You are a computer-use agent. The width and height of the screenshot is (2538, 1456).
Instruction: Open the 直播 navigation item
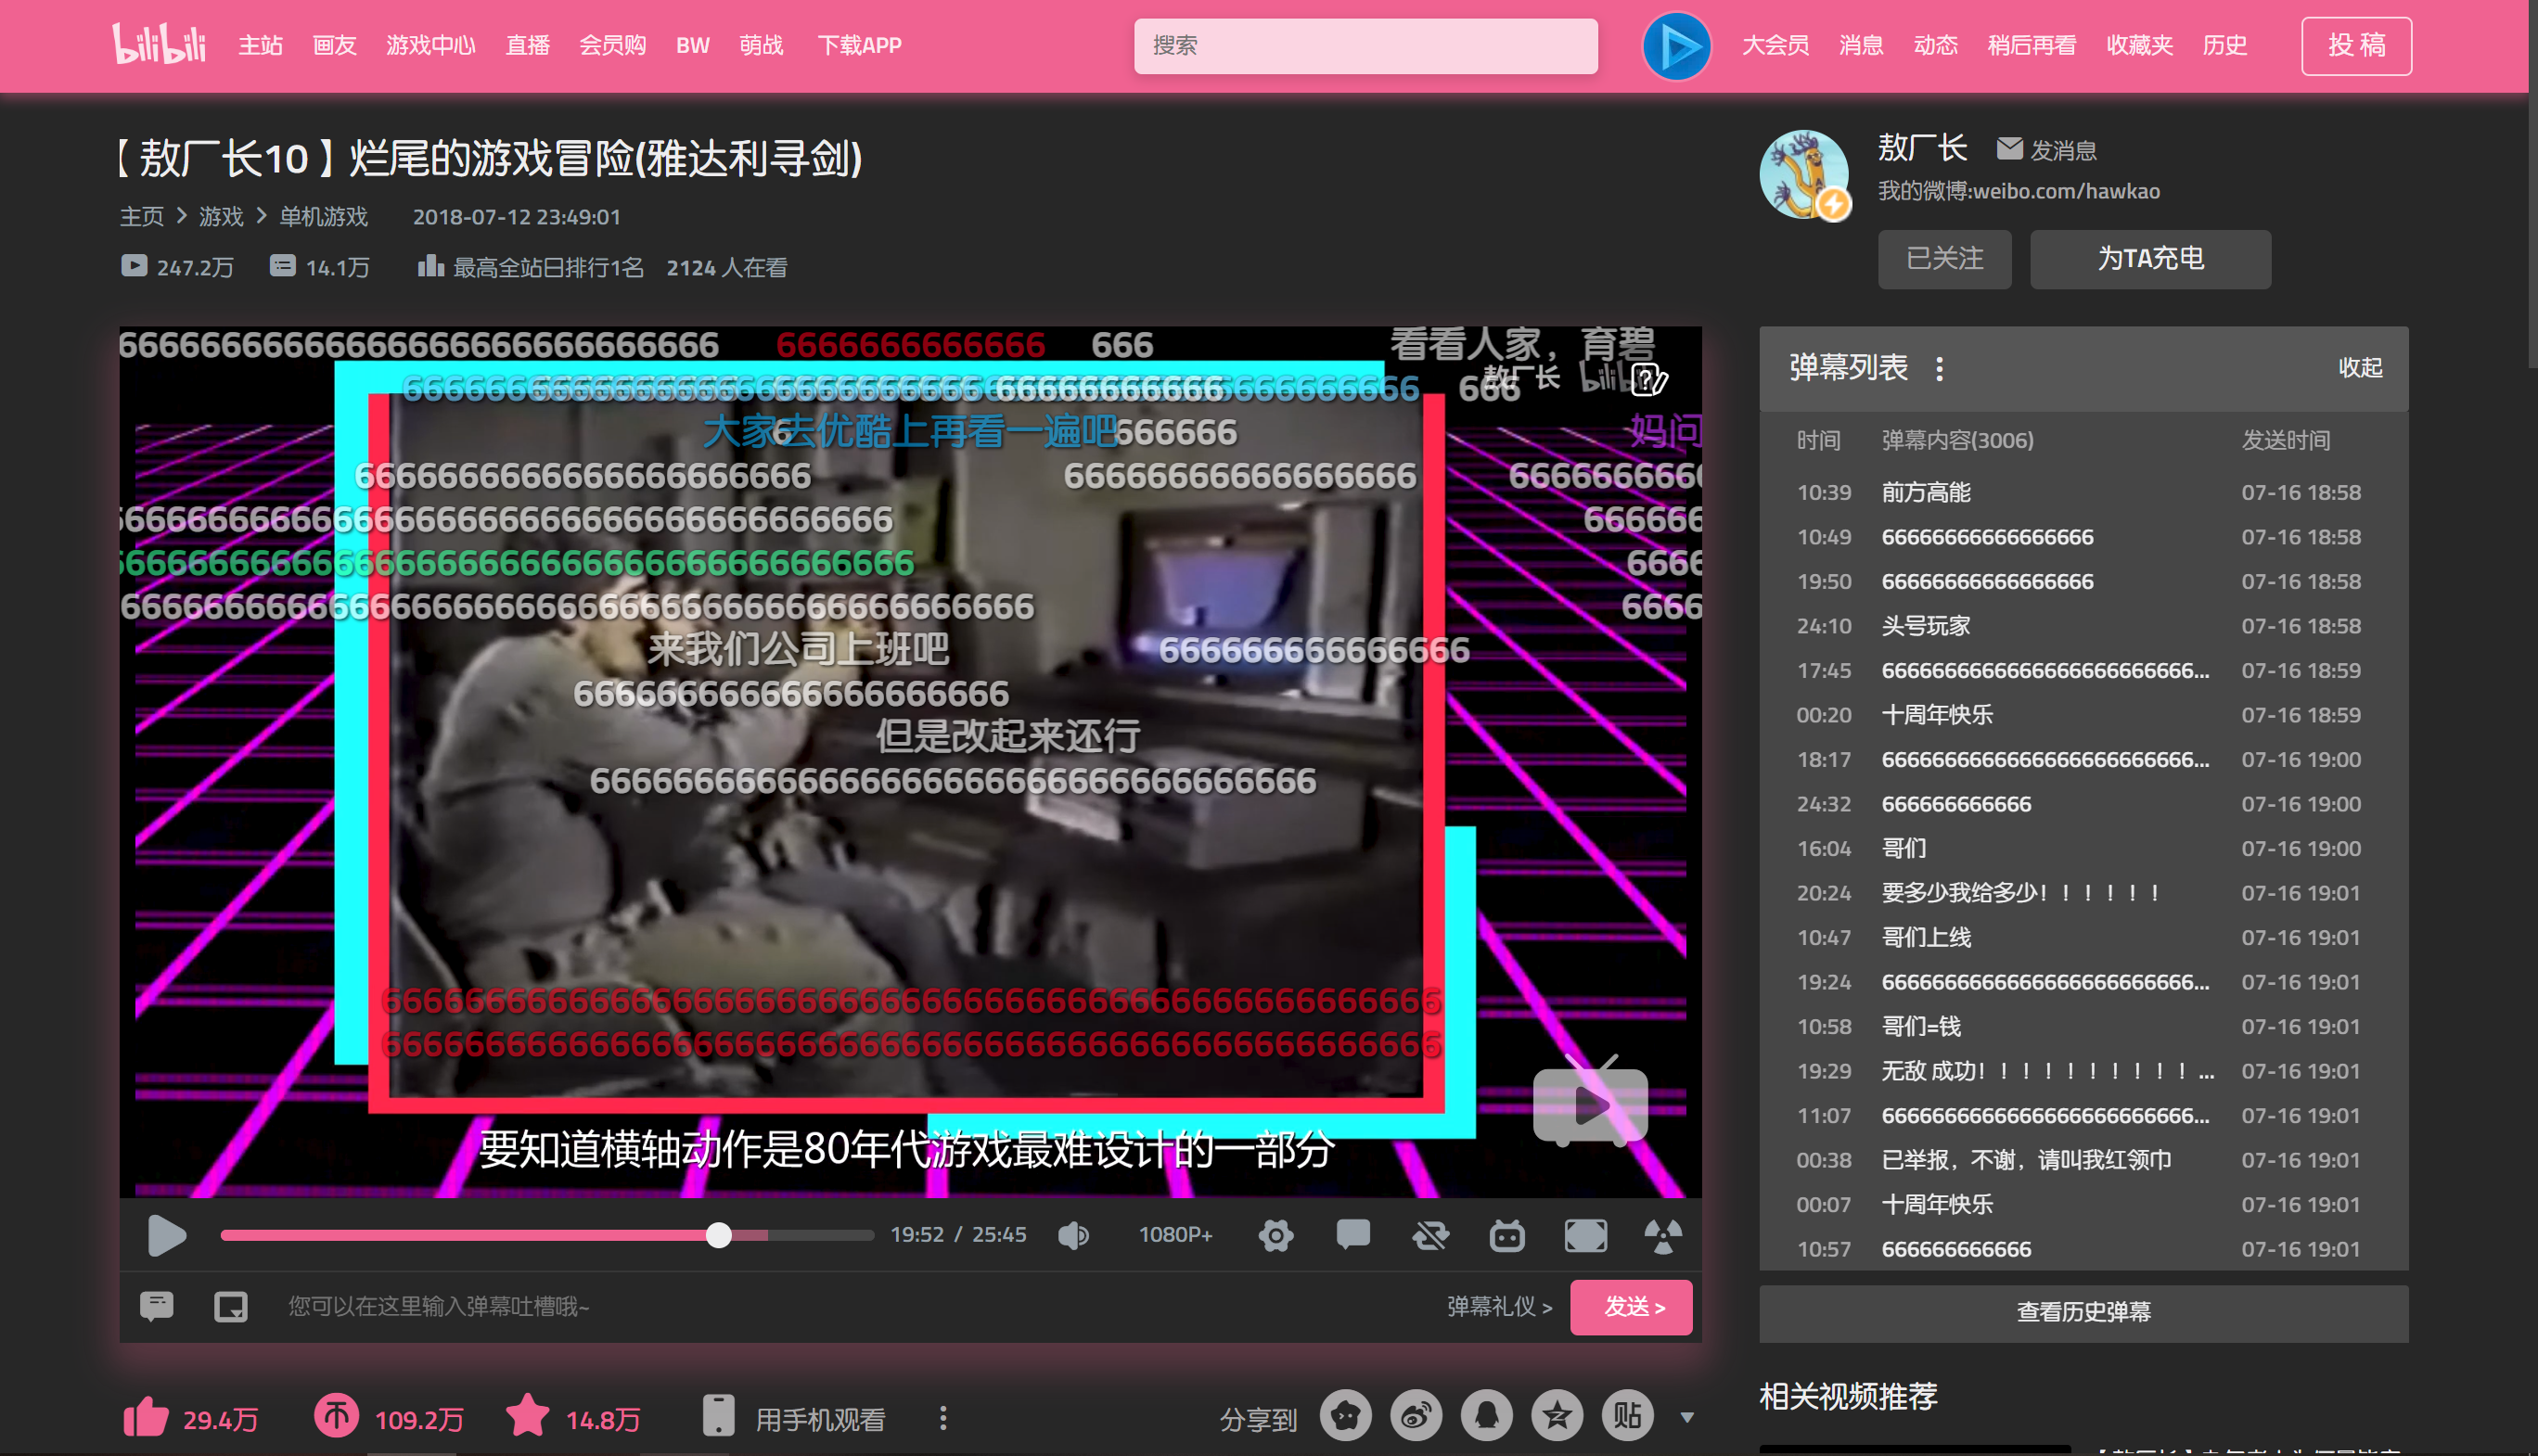(527, 46)
